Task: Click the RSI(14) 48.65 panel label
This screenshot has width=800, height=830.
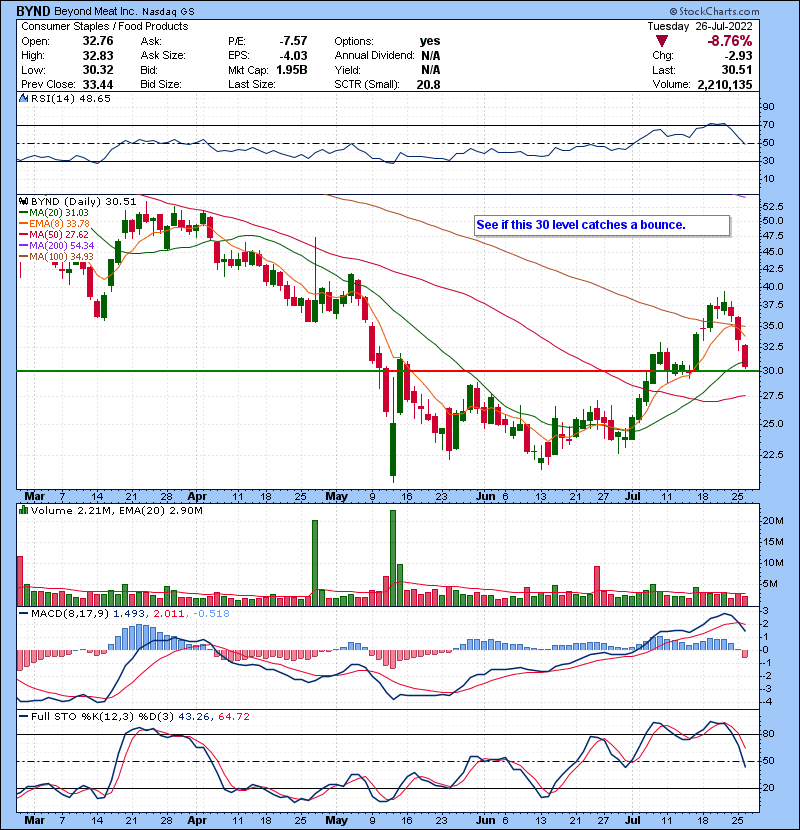Action: pyautogui.click(x=70, y=98)
